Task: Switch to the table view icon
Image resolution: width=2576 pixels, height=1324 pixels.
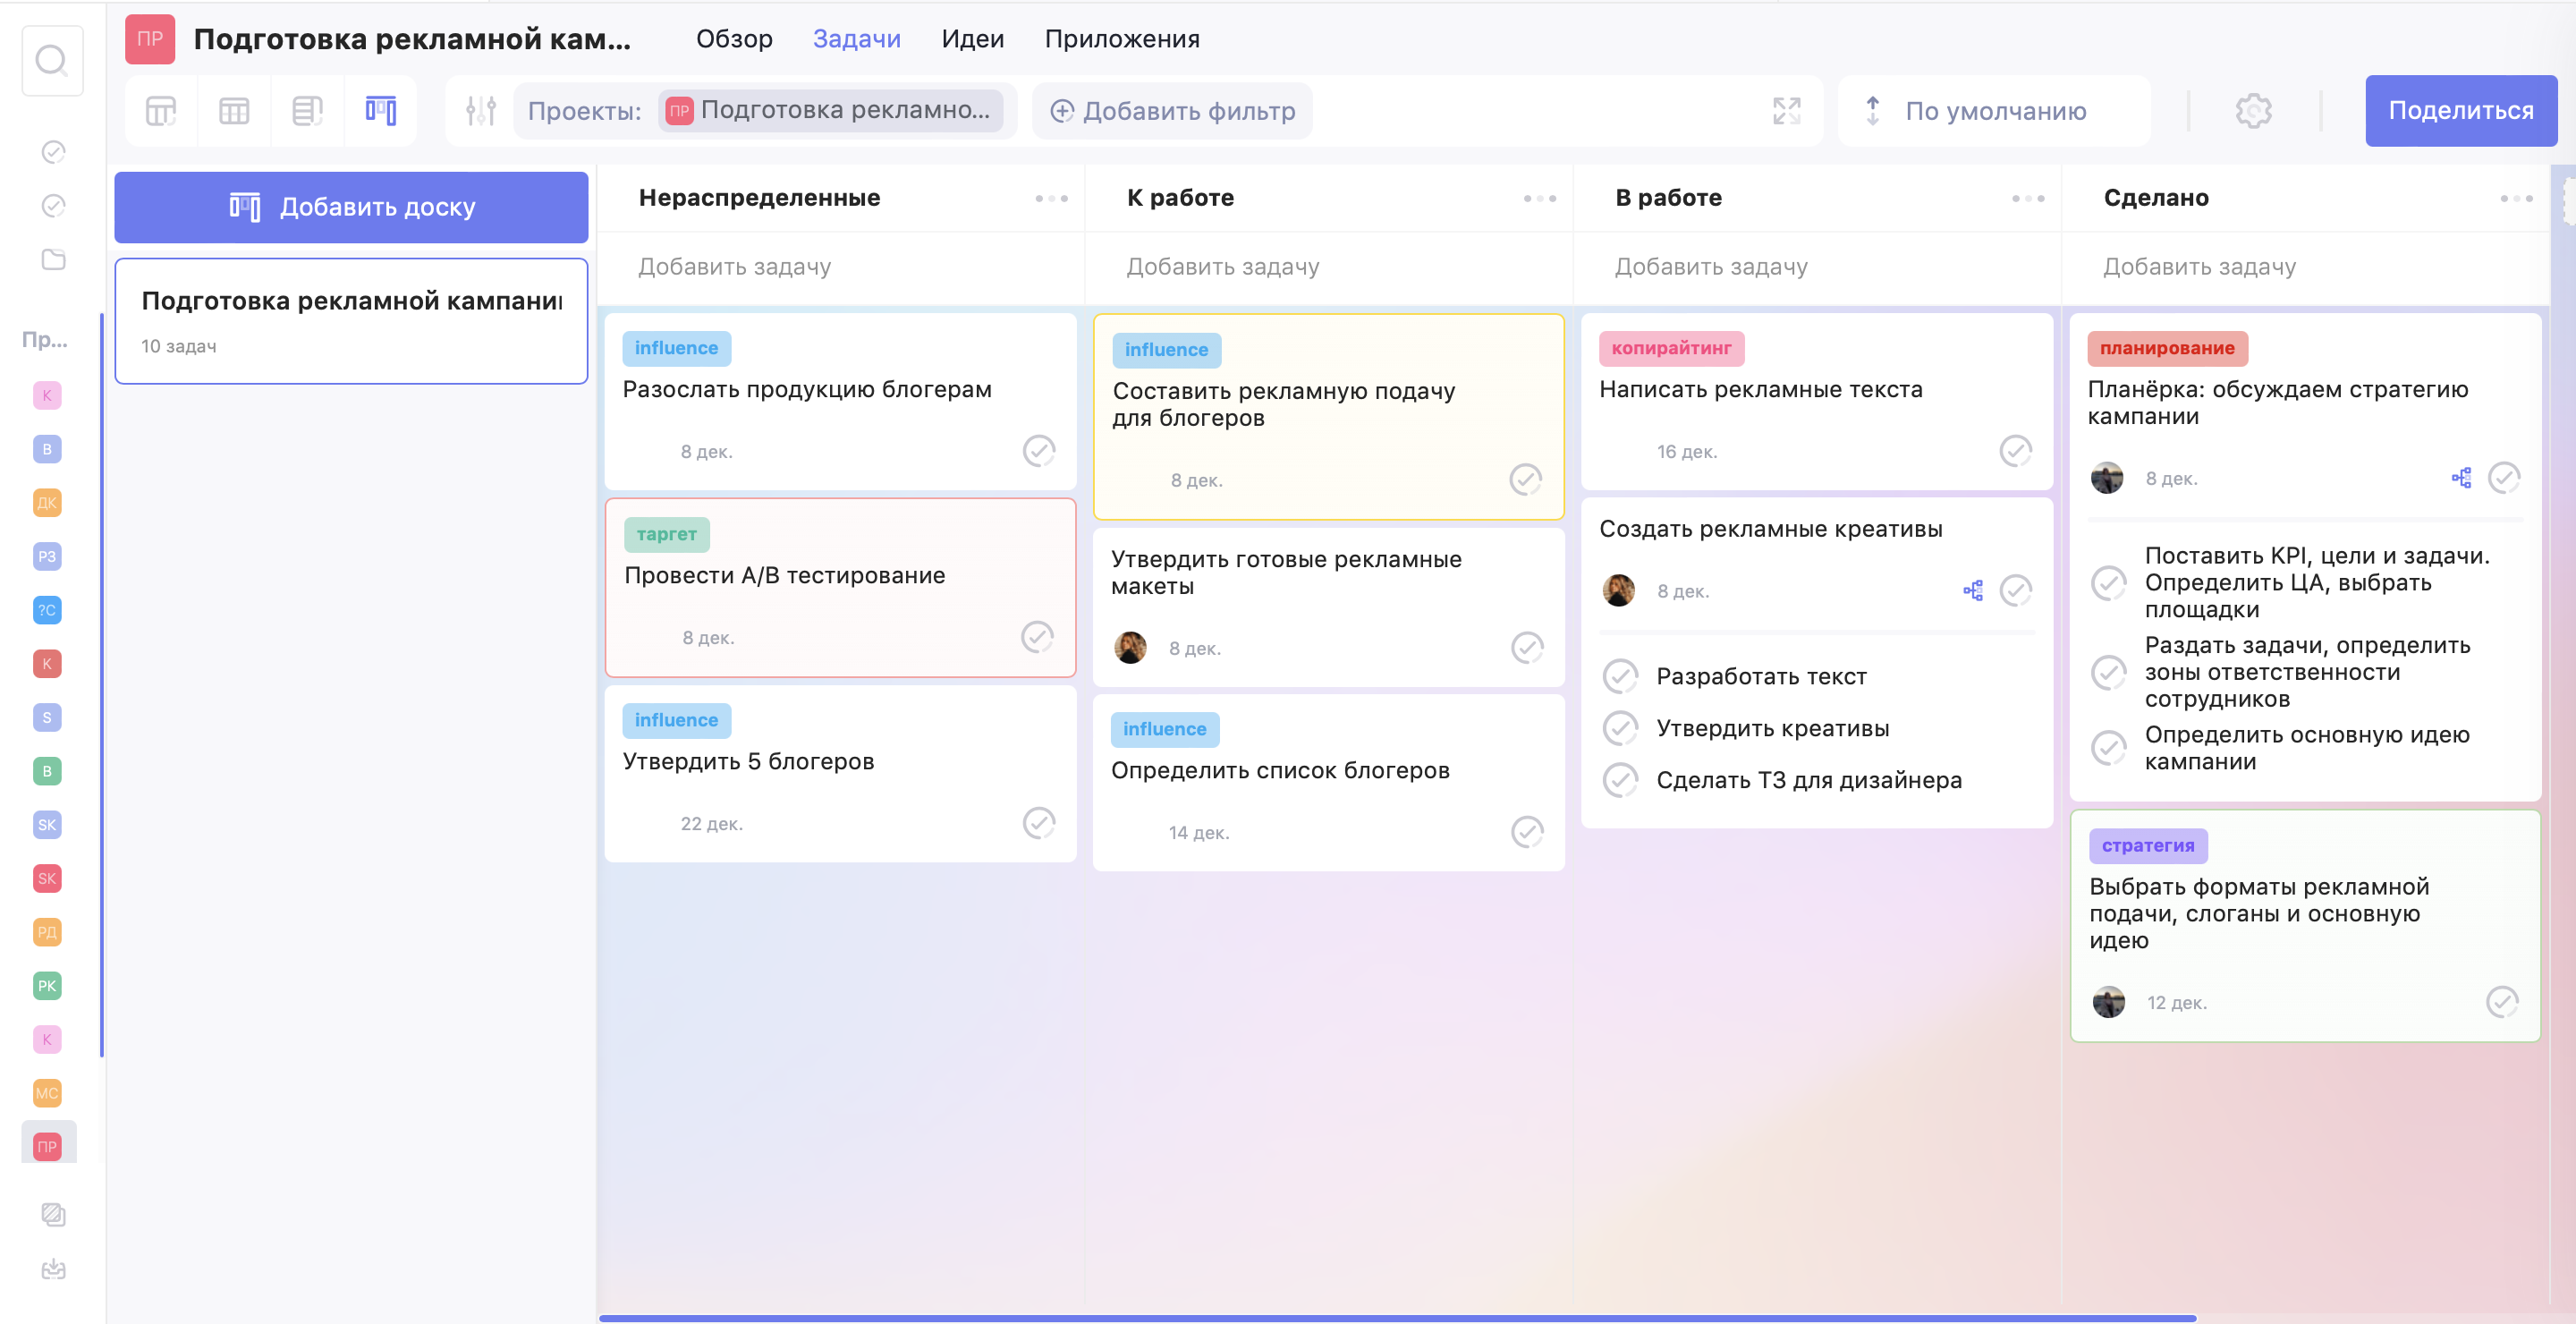Action: pyautogui.click(x=234, y=110)
